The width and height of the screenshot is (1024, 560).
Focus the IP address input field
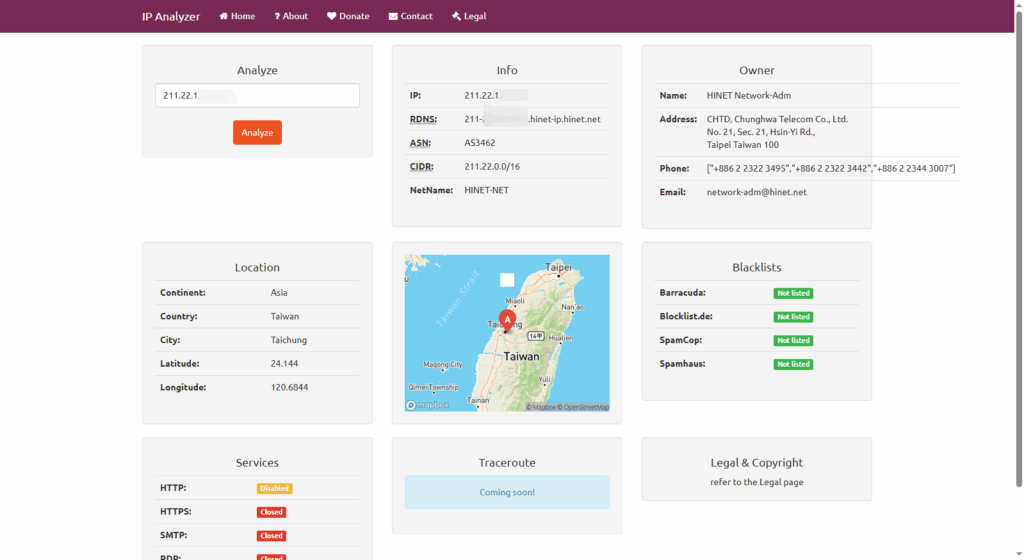[x=257, y=96]
